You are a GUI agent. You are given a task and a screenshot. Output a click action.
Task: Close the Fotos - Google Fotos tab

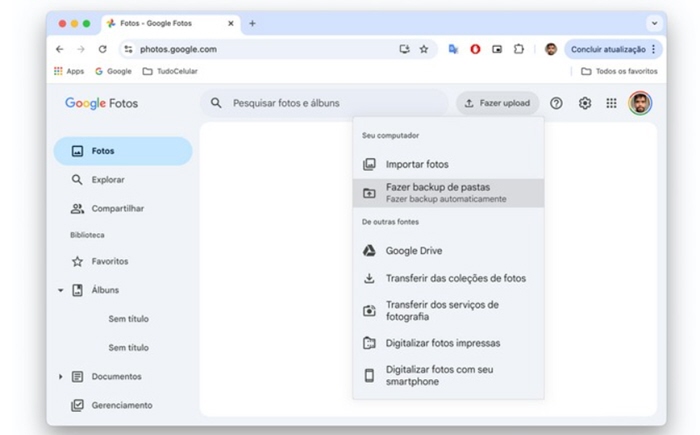[231, 23]
